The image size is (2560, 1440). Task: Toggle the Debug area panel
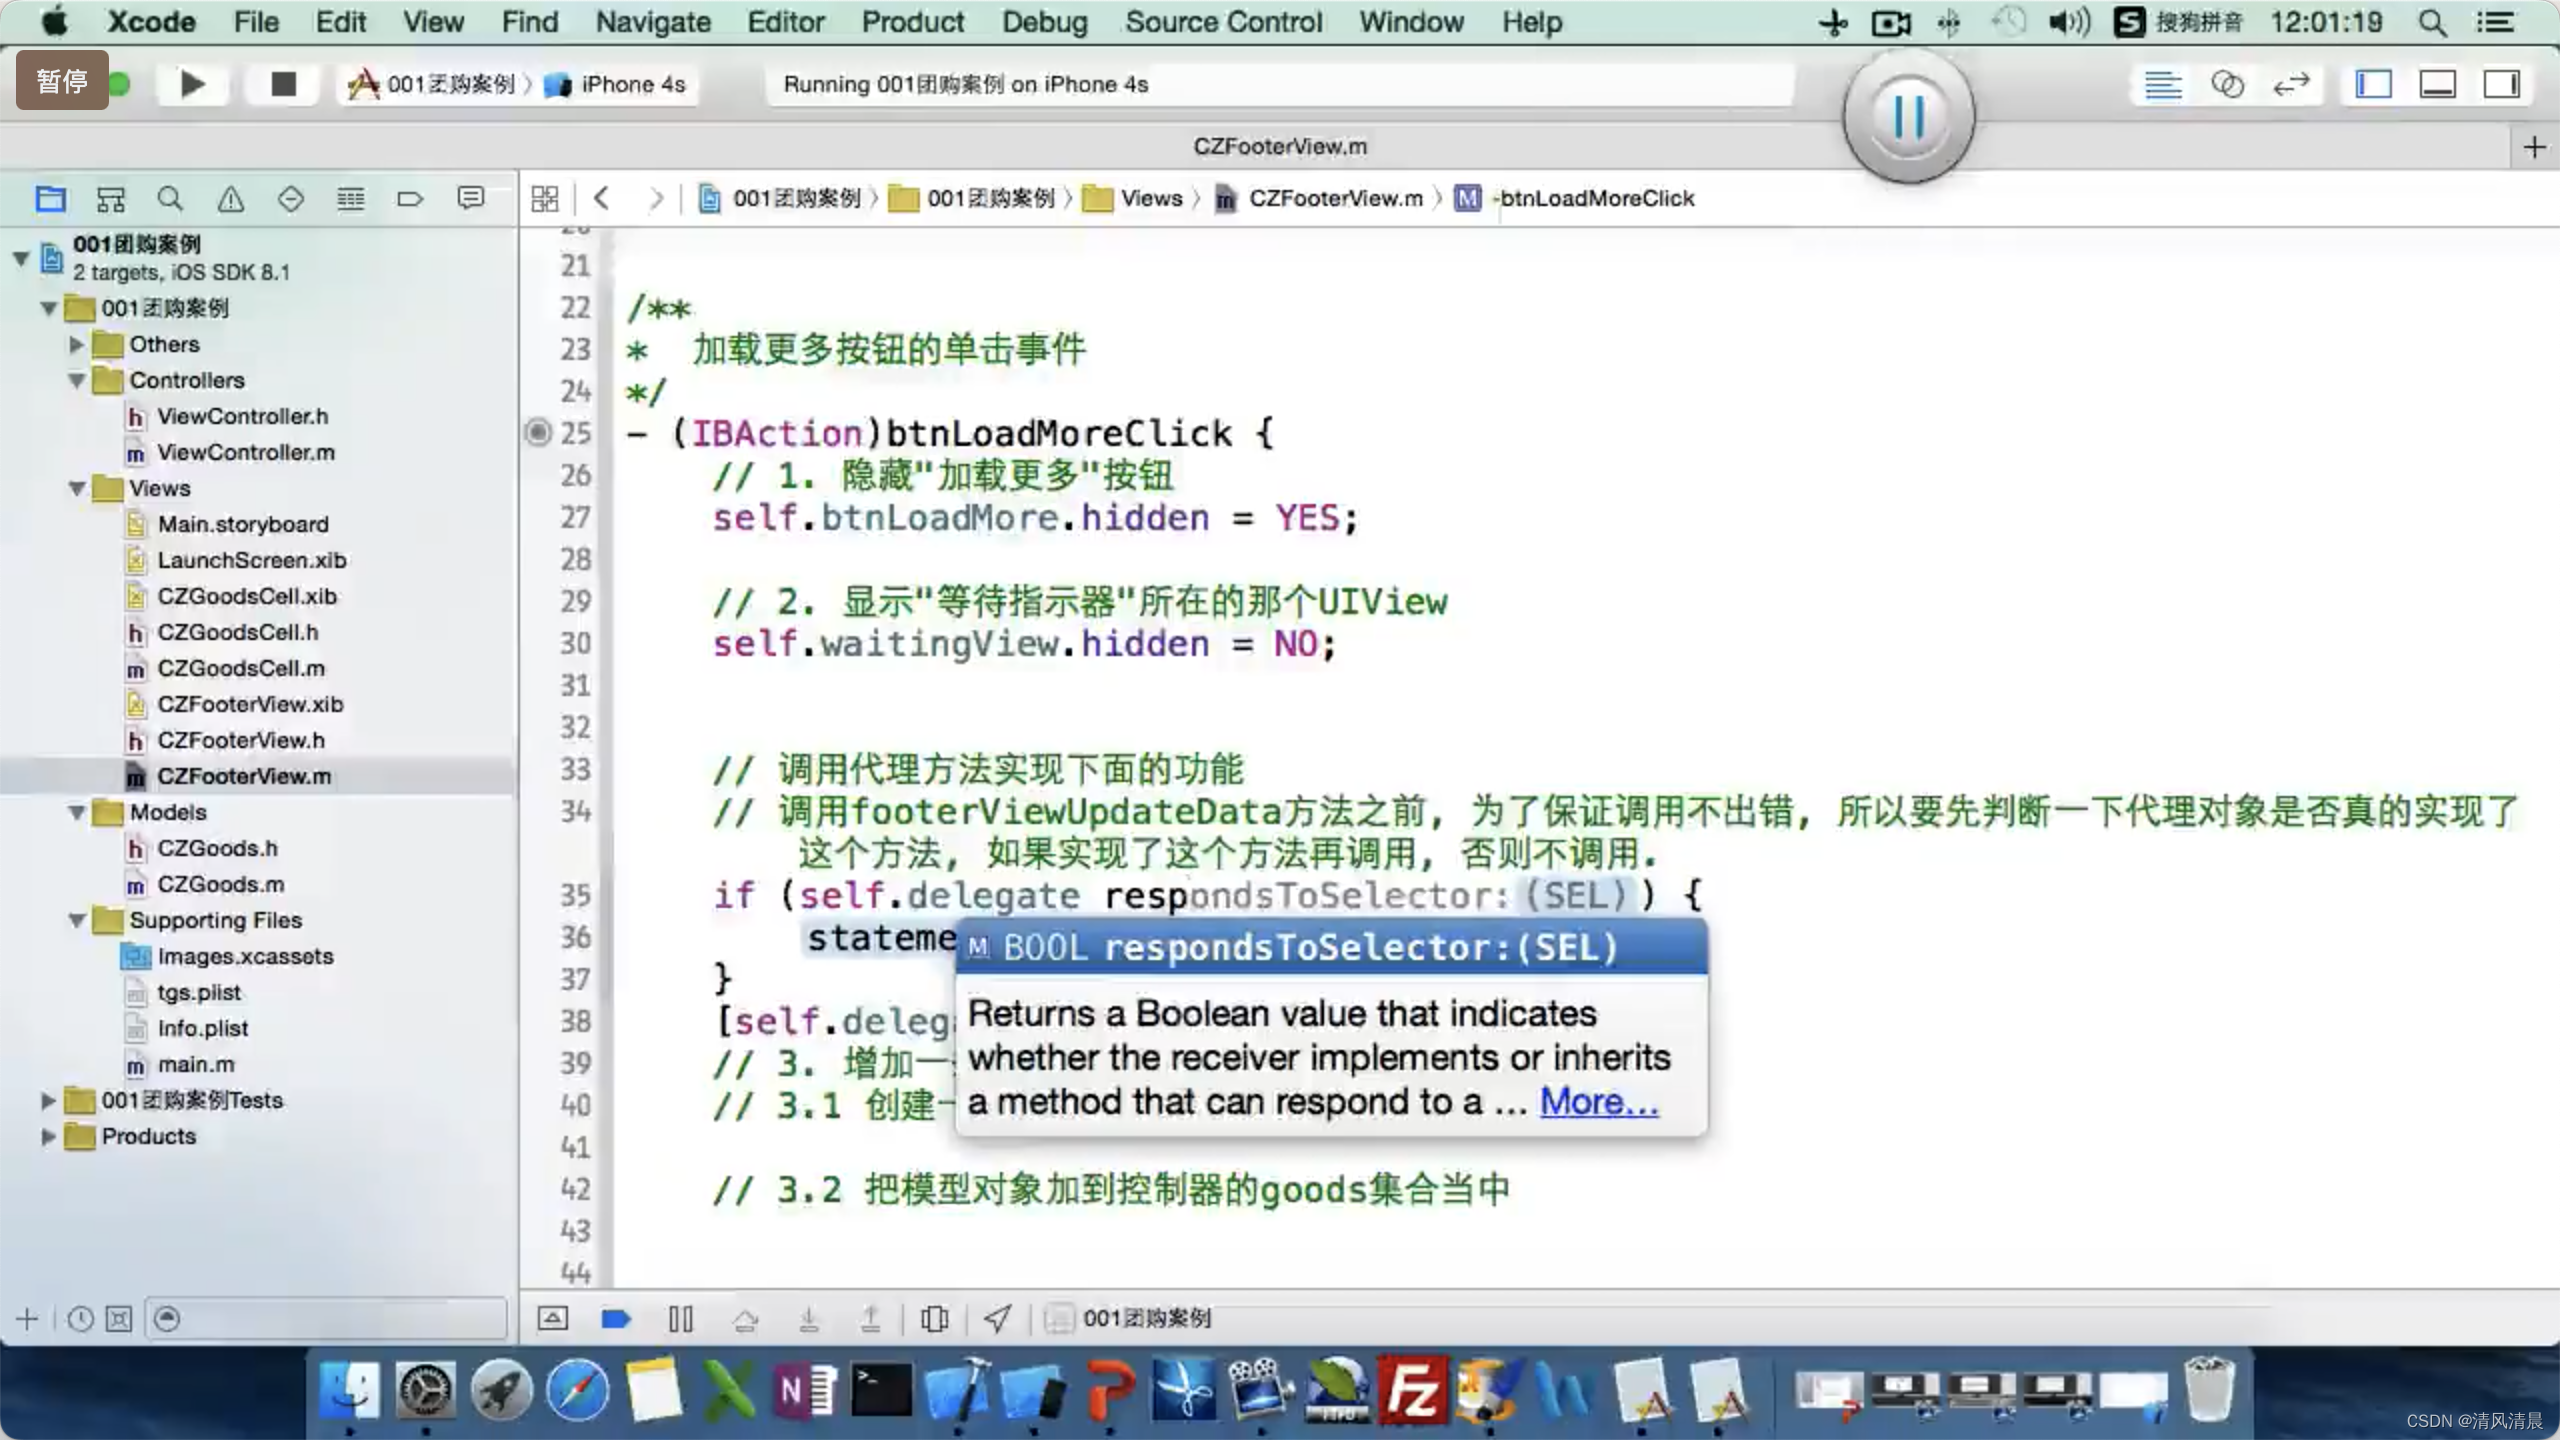click(2437, 85)
